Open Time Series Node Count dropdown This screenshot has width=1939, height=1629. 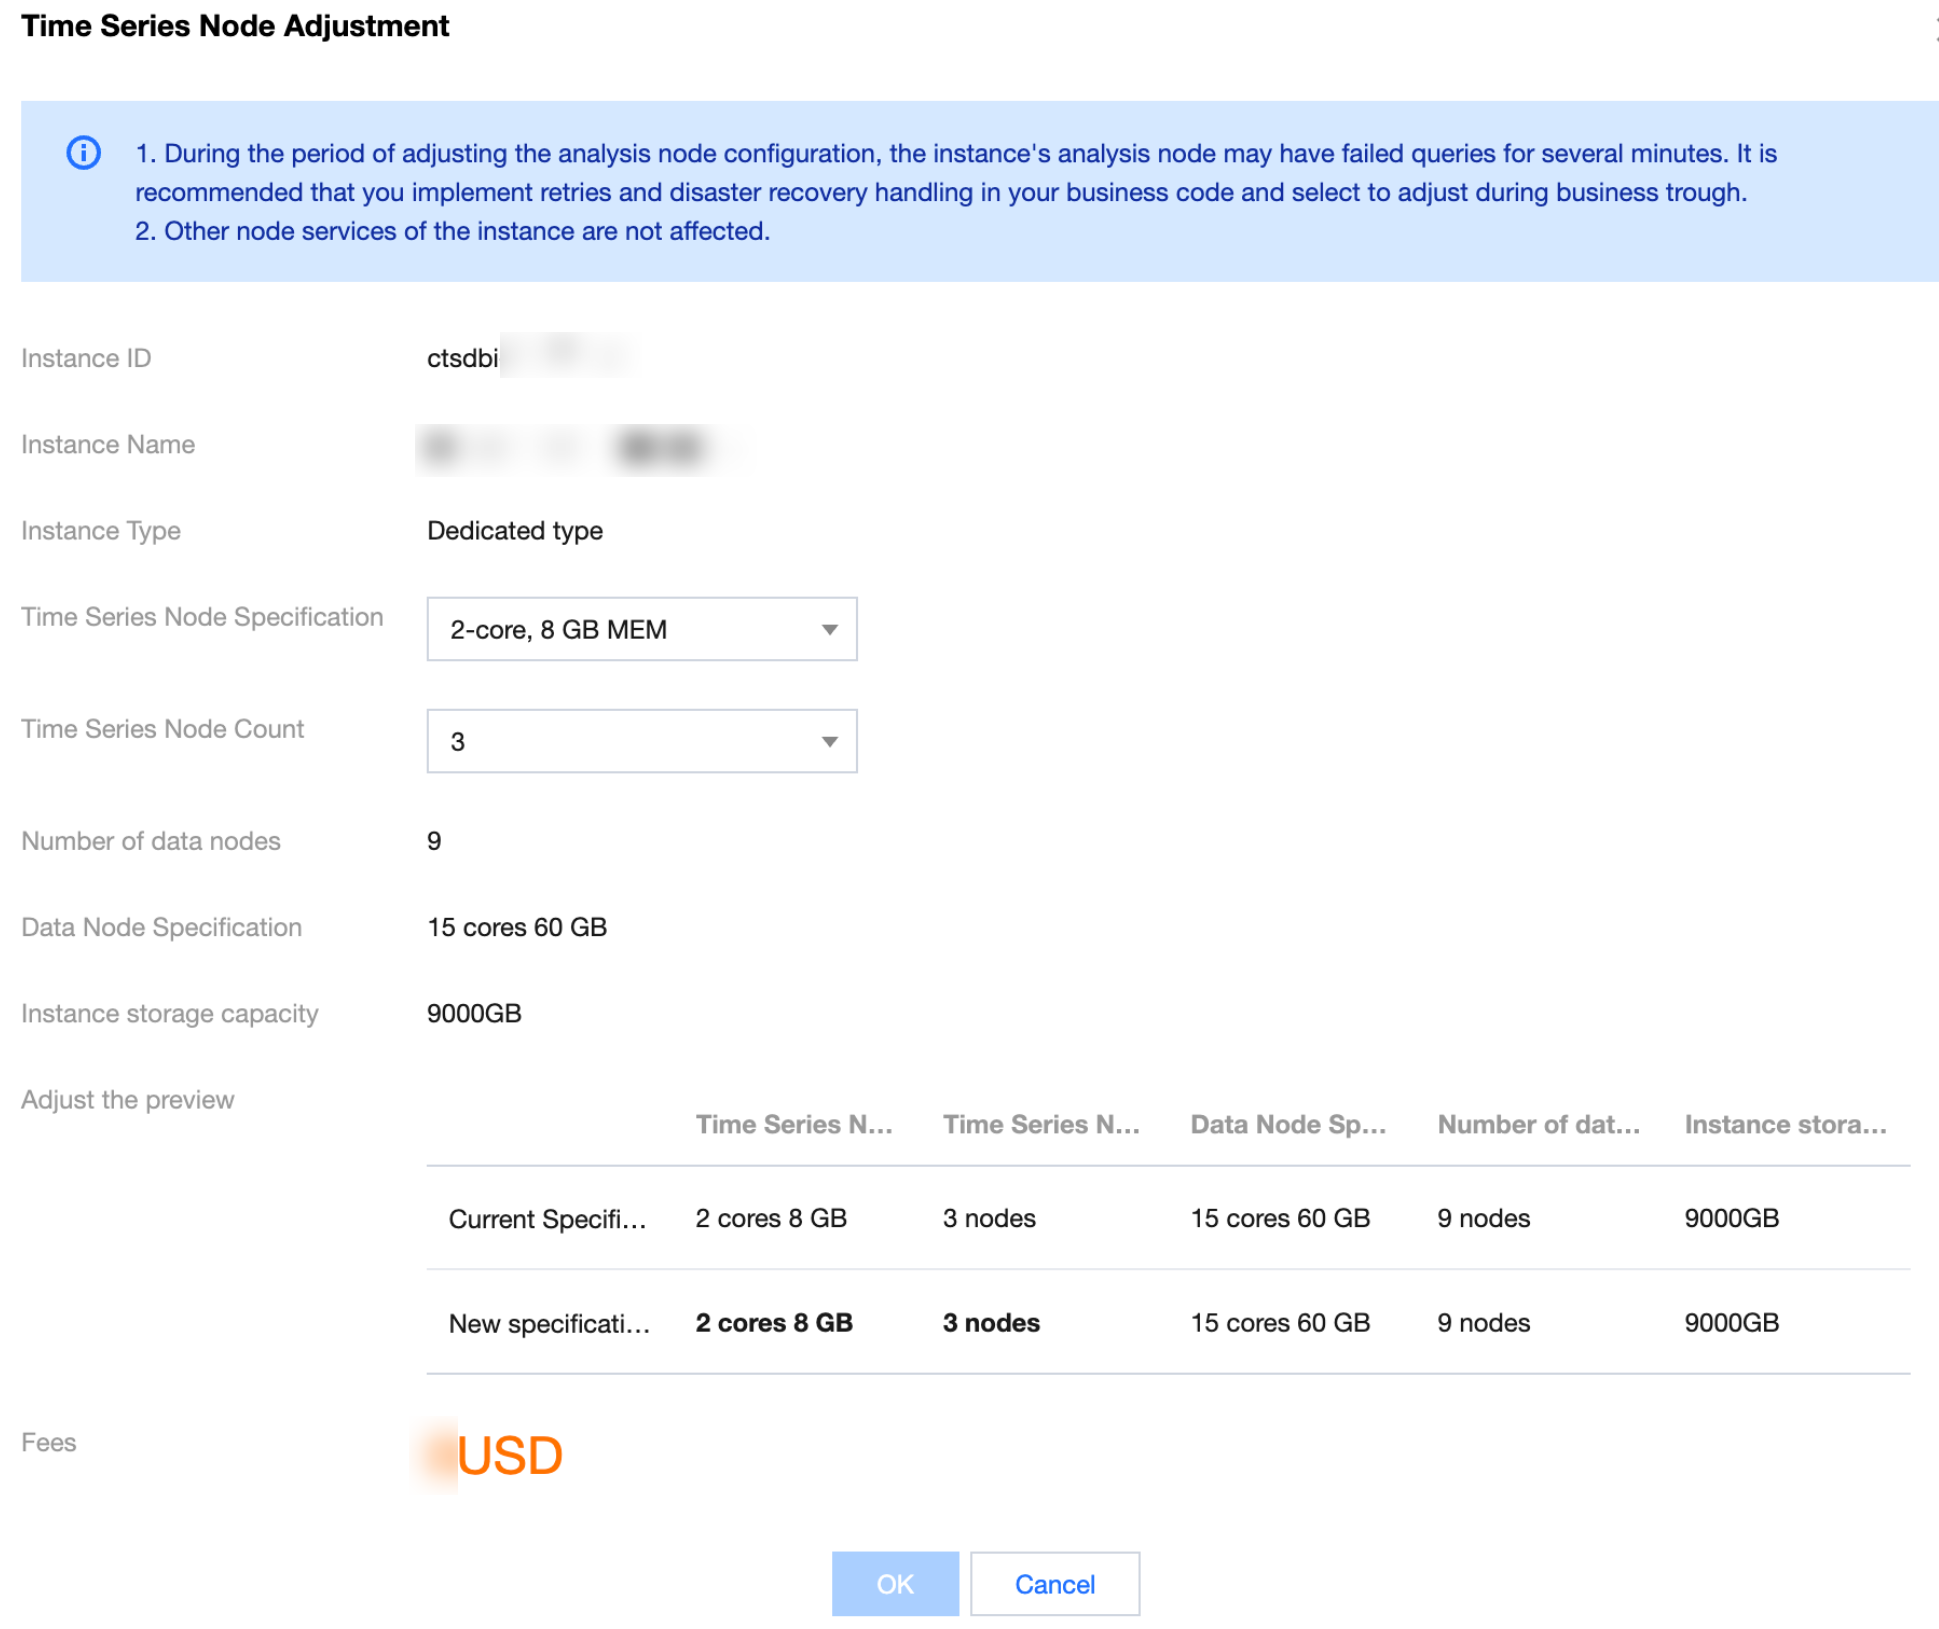coord(640,741)
